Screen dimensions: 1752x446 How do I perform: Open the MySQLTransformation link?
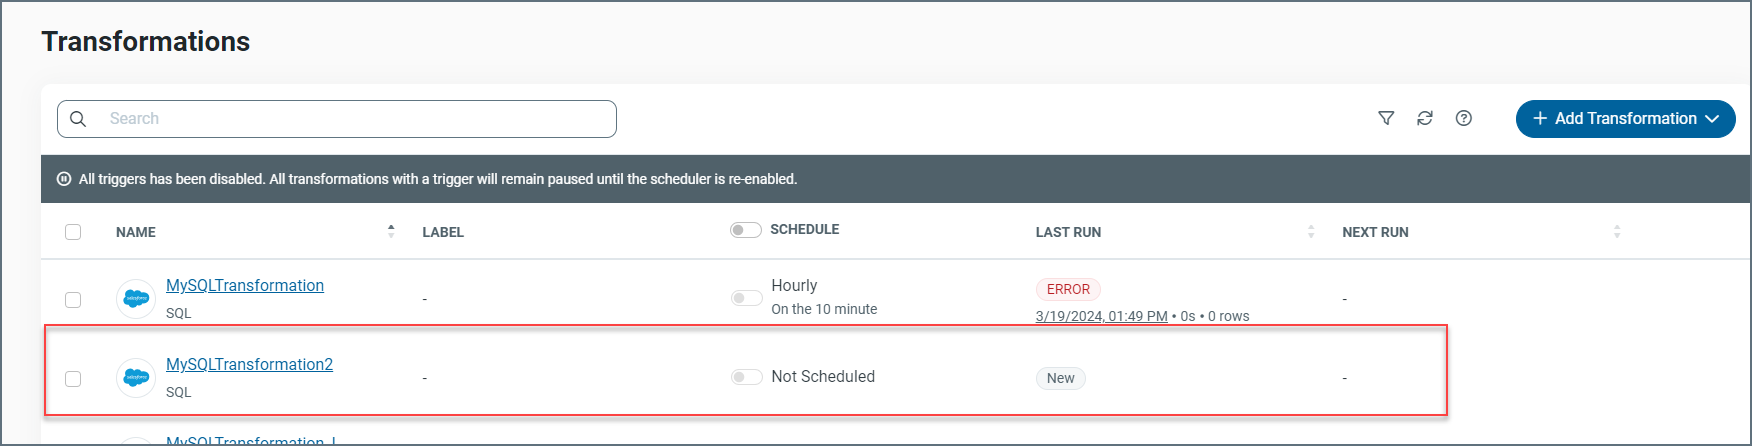tap(245, 286)
